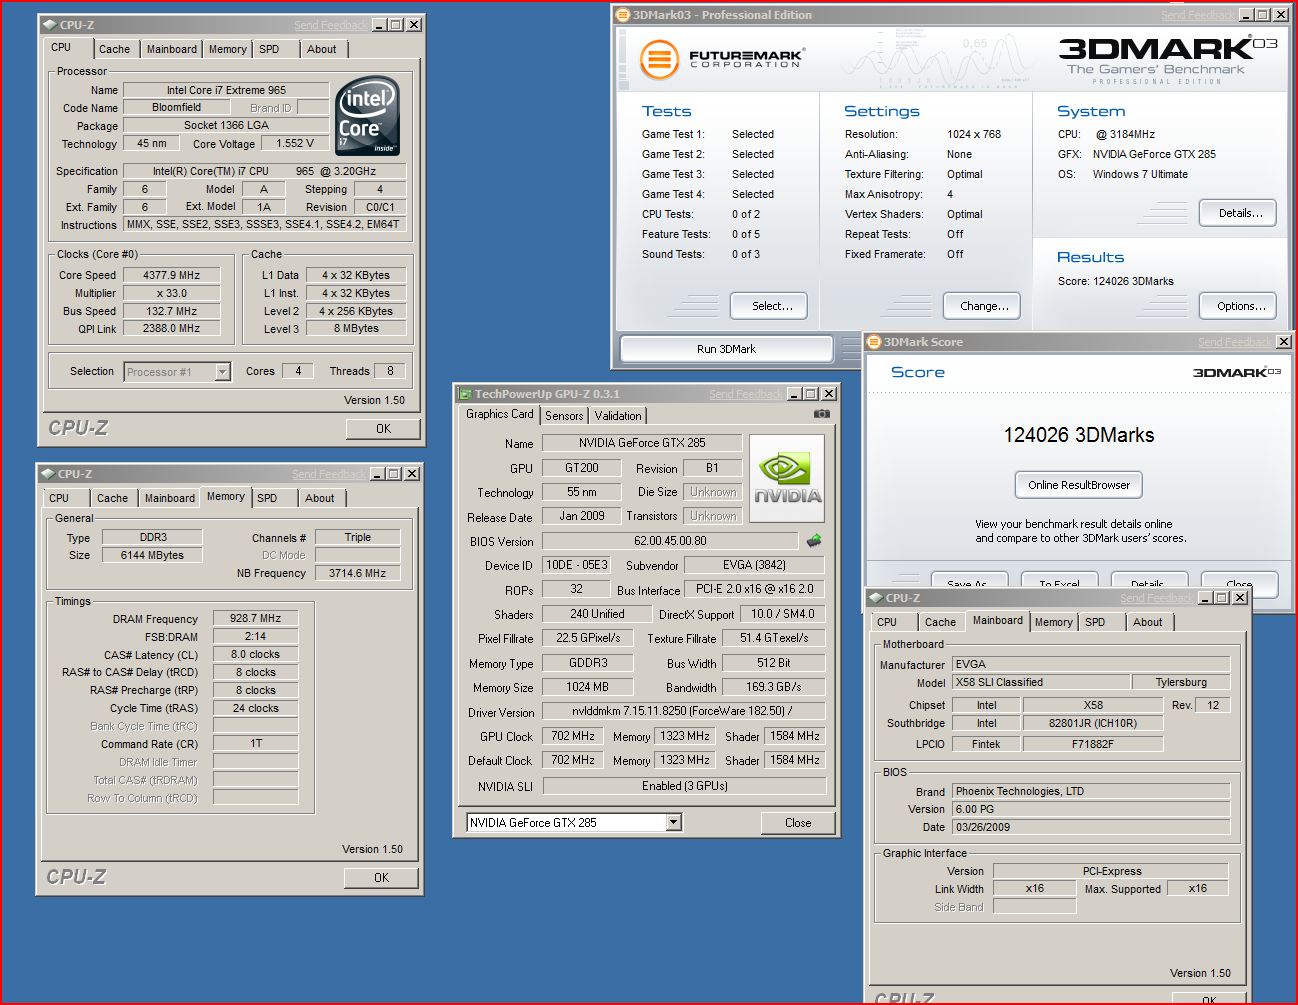Switch to Validation tab in GPU-Z
1298x1005 pixels.
[618, 416]
